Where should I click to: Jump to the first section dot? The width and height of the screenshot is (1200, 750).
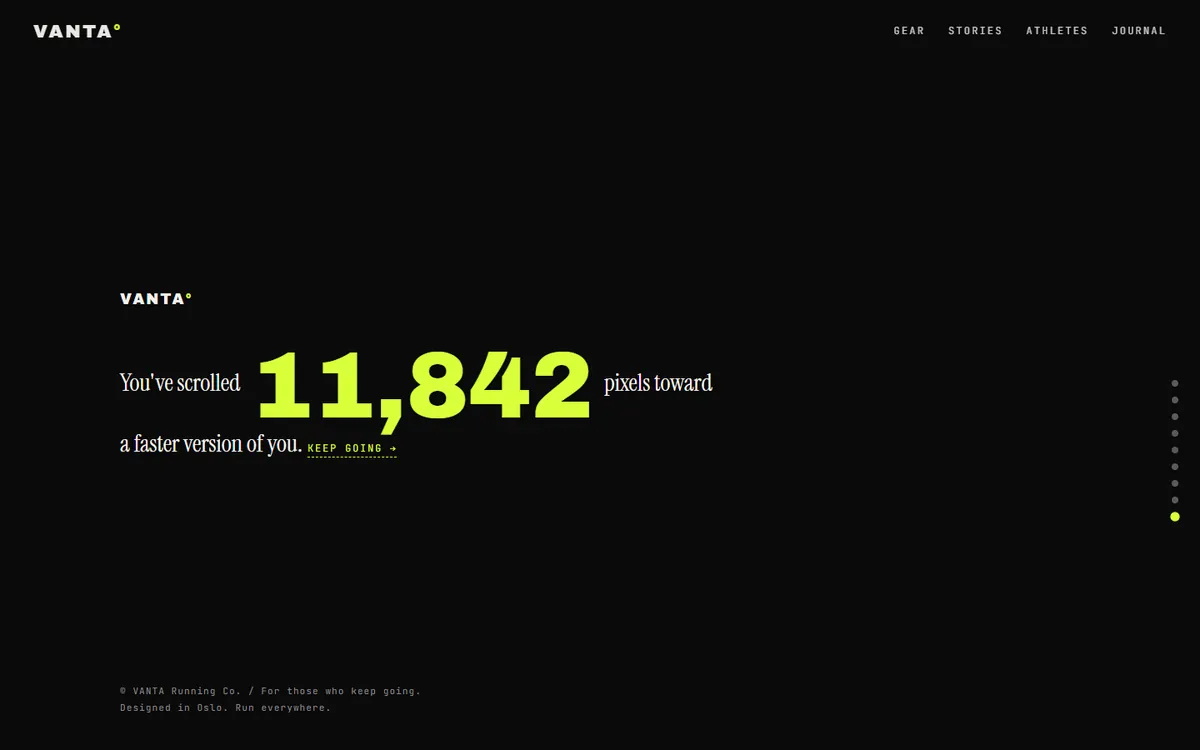tap(1175, 383)
